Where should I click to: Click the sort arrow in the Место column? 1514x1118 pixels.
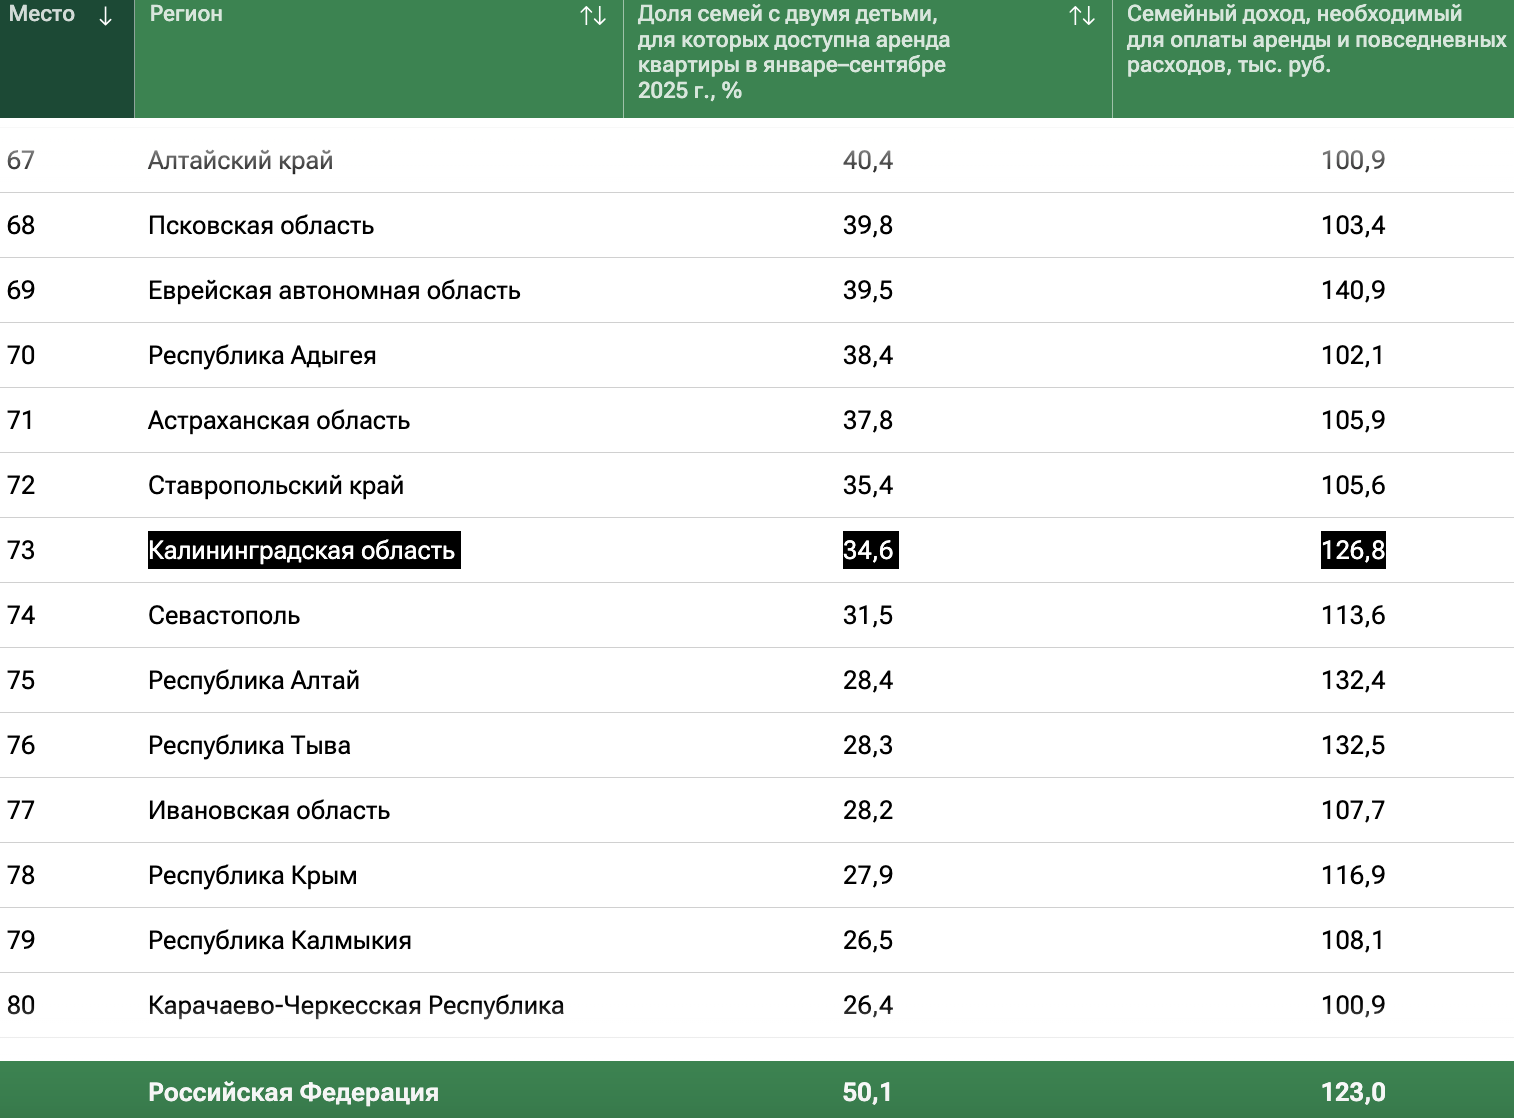point(105,16)
